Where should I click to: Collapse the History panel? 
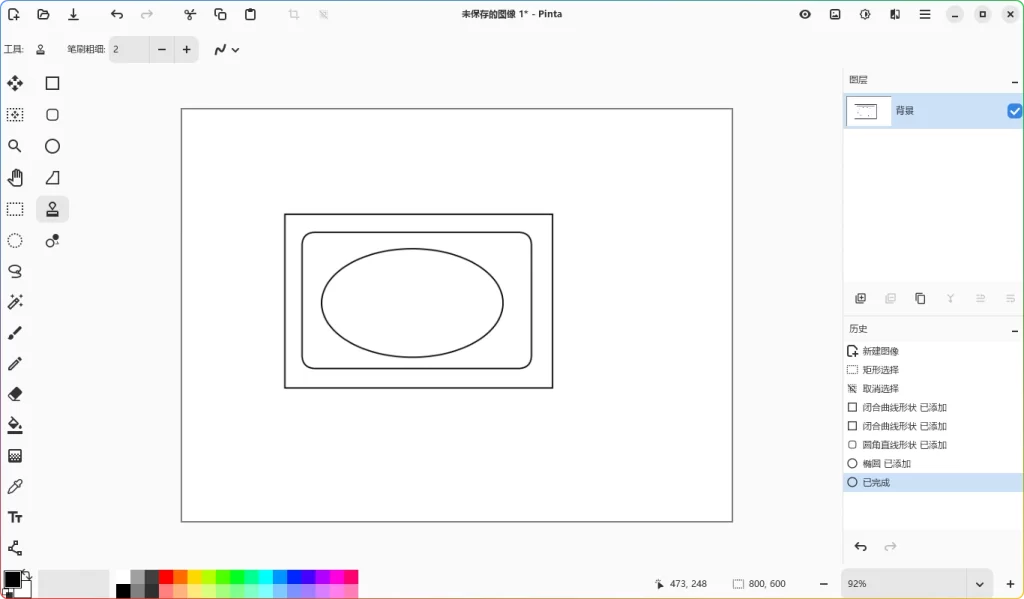(x=1015, y=329)
